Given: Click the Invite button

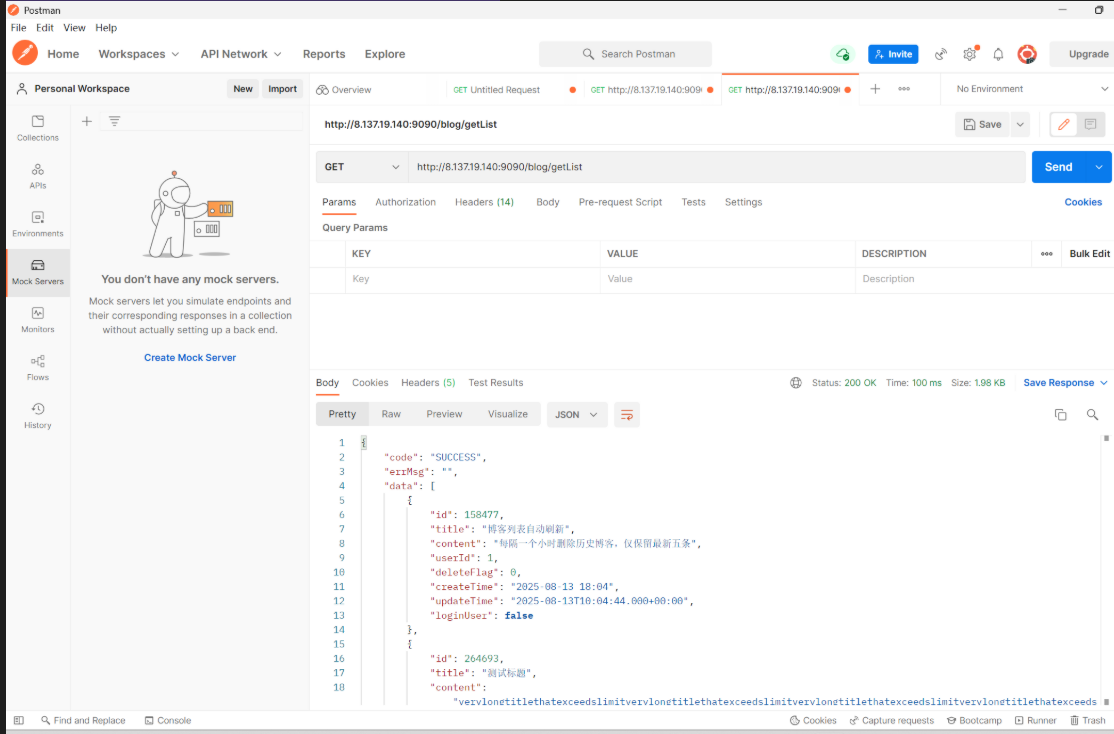Looking at the screenshot, I should [x=893, y=54].
